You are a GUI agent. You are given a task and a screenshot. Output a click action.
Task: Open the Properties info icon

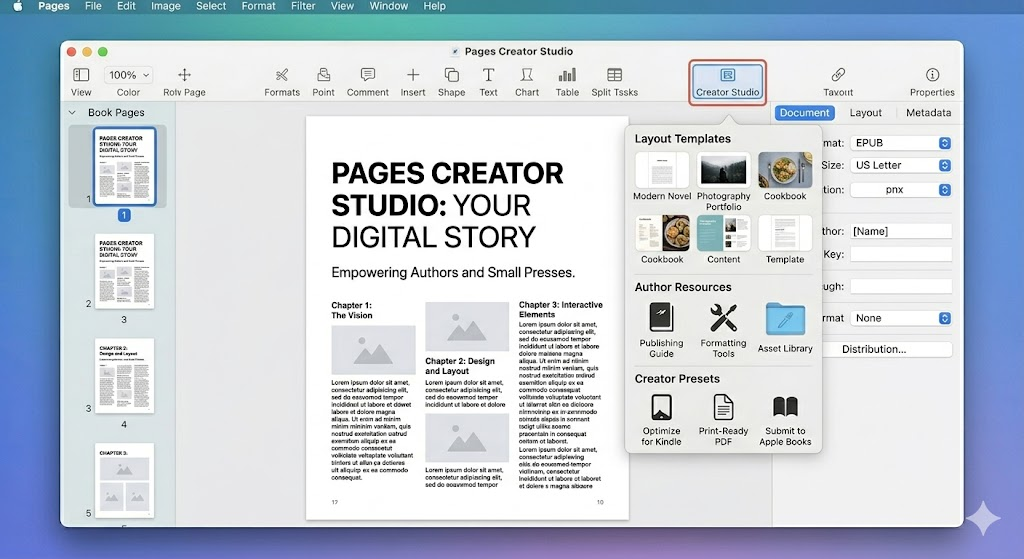coord(932,74)
